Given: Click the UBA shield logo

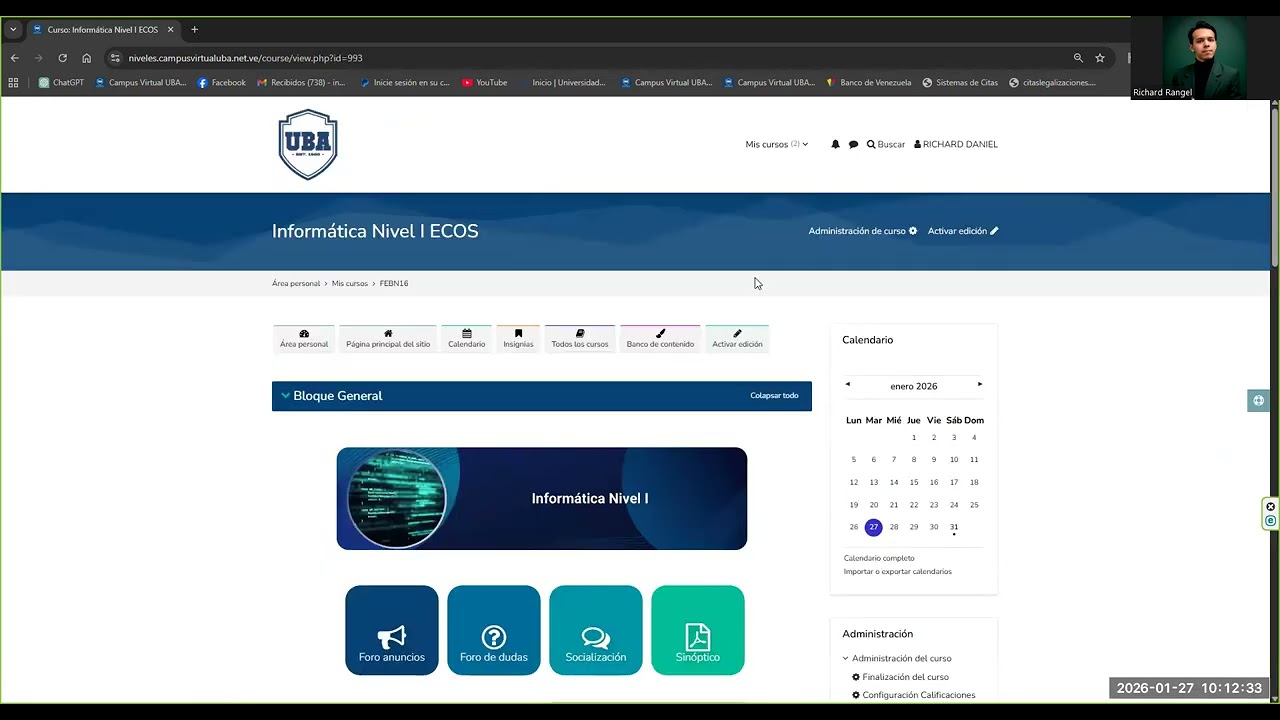Looking at the screenshot, I should tap(308, 144).
